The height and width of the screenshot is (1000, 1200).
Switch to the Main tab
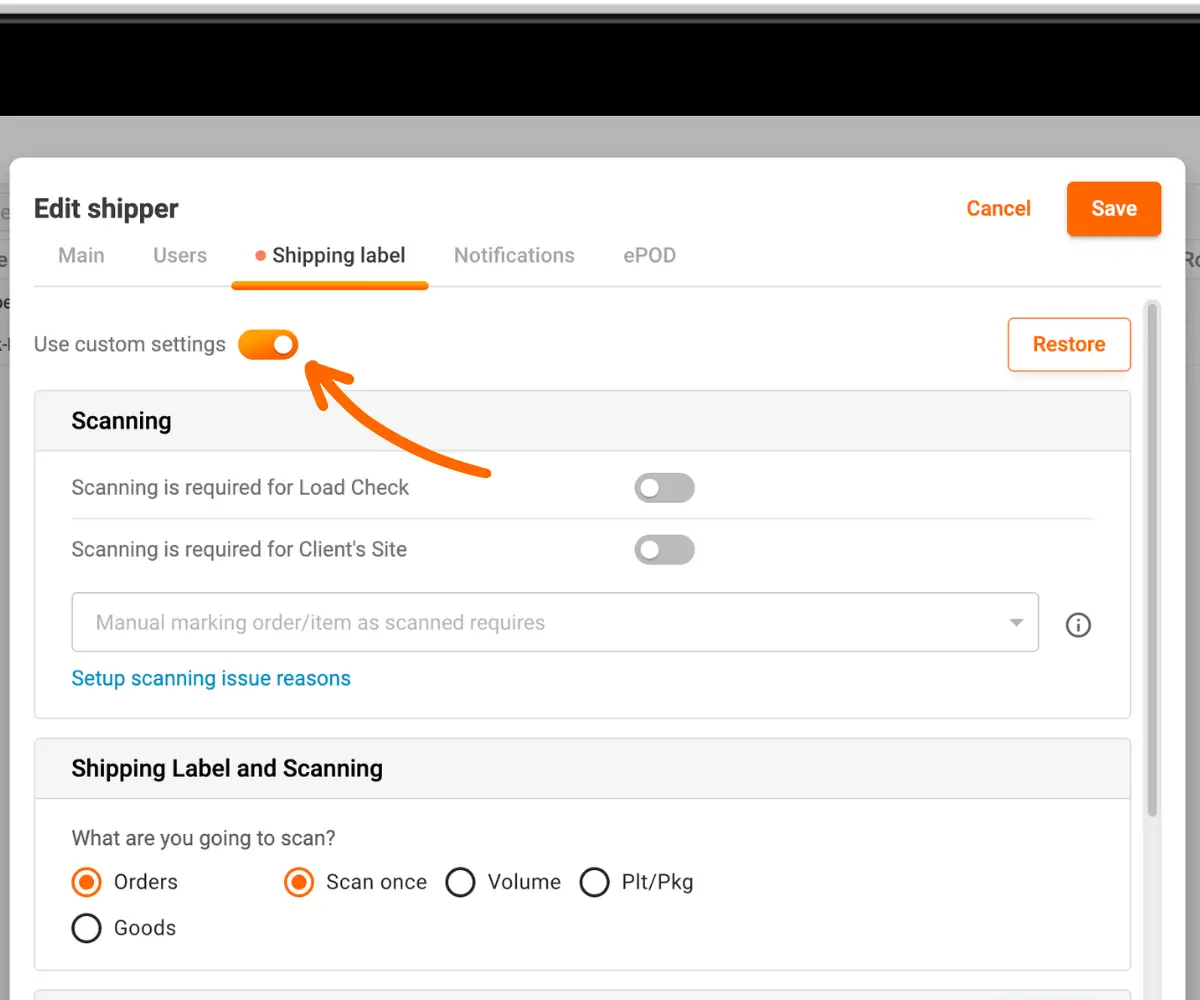(81, 255)
